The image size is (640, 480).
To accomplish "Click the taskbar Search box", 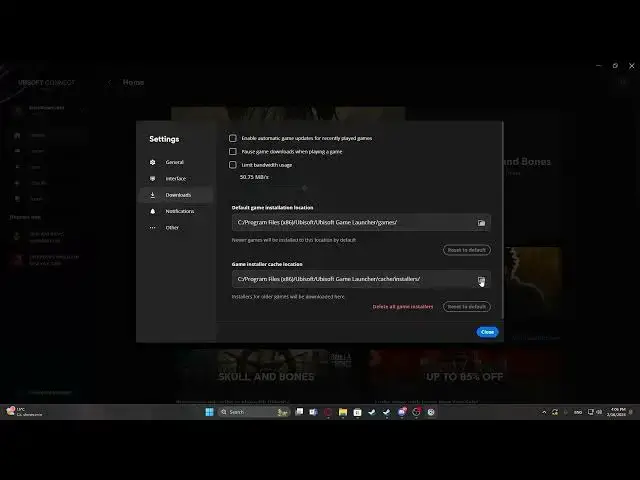I will (x=254, y=412).
